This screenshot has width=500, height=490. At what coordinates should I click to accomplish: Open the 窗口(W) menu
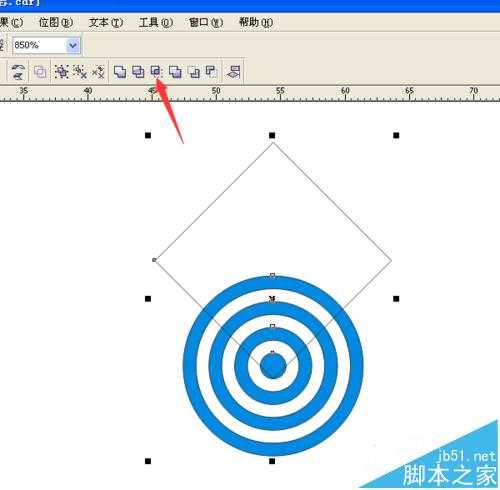pyautogui.click(x=206, y=22)
